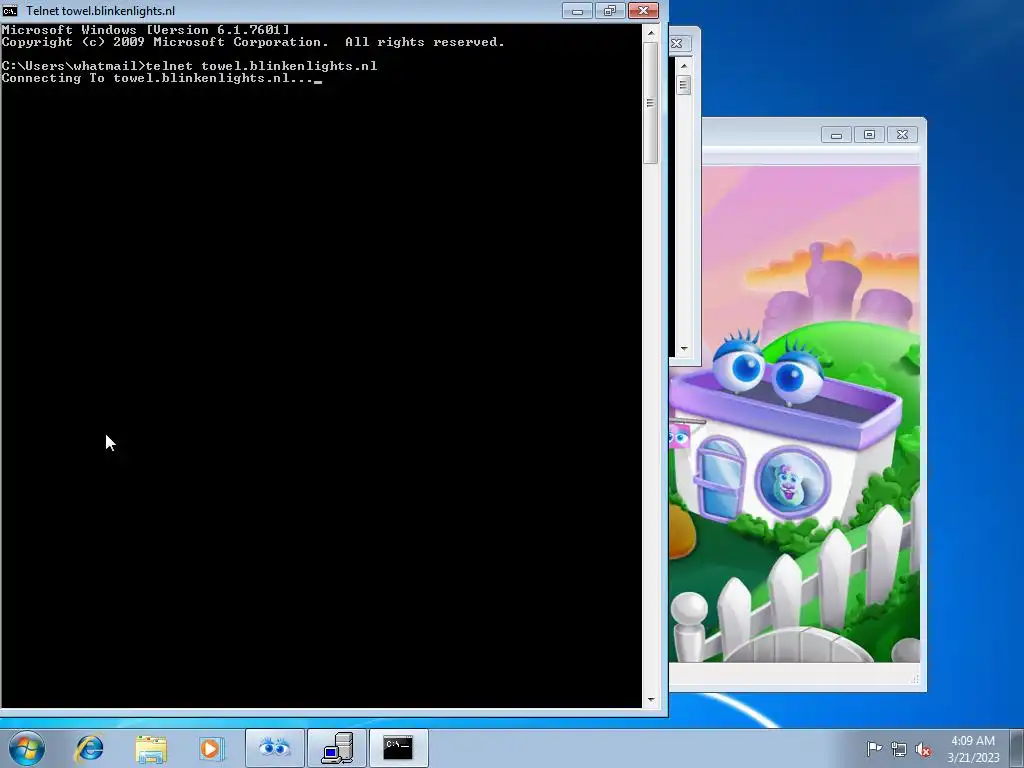Maximize the cartoon game window
The width and height of the screenshot is (1024, 768).
(869, 135)
